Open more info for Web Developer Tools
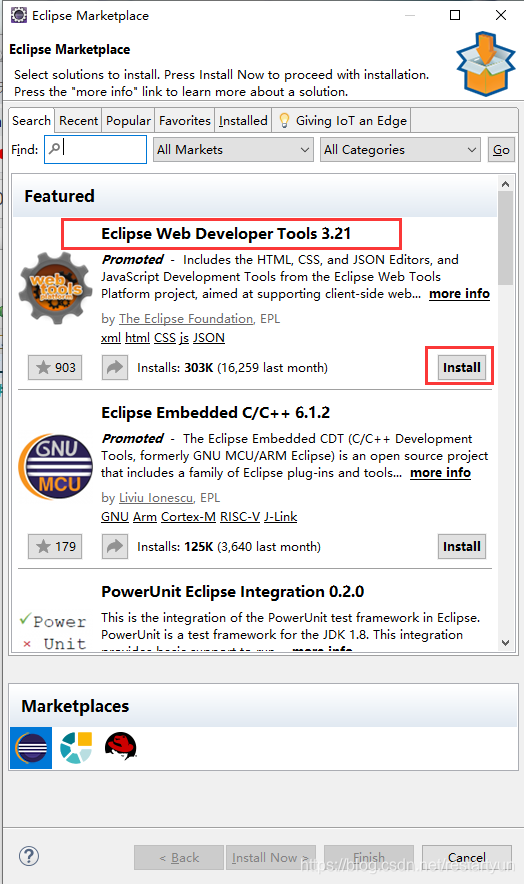Screen dimensions: 524x884 click(459, 294)
